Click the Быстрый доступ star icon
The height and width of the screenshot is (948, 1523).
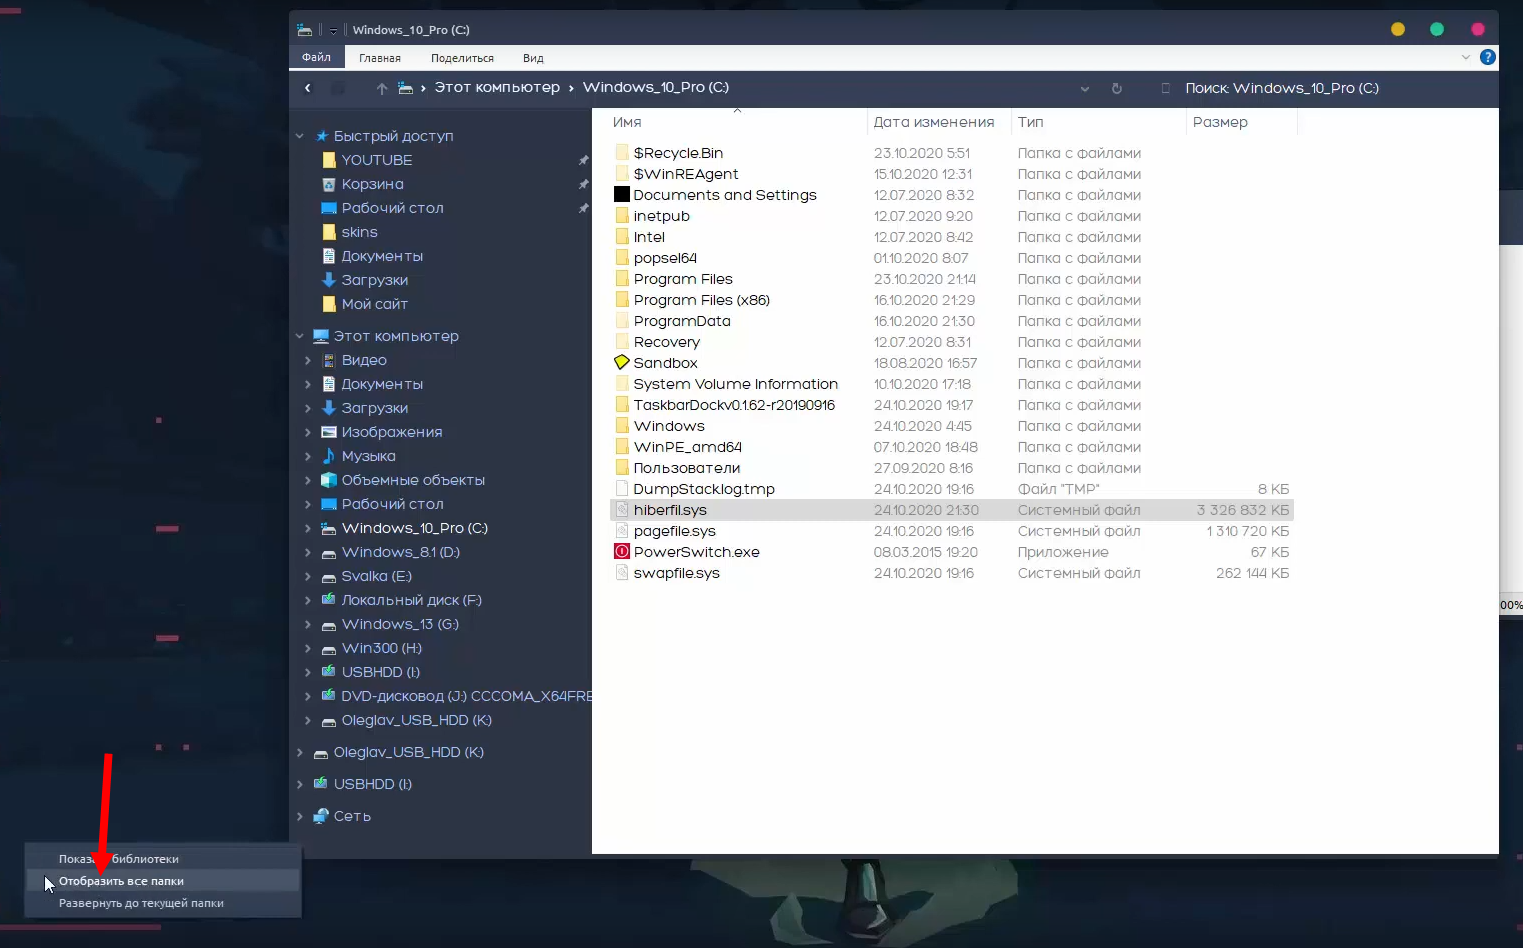(x=322, y=136)
